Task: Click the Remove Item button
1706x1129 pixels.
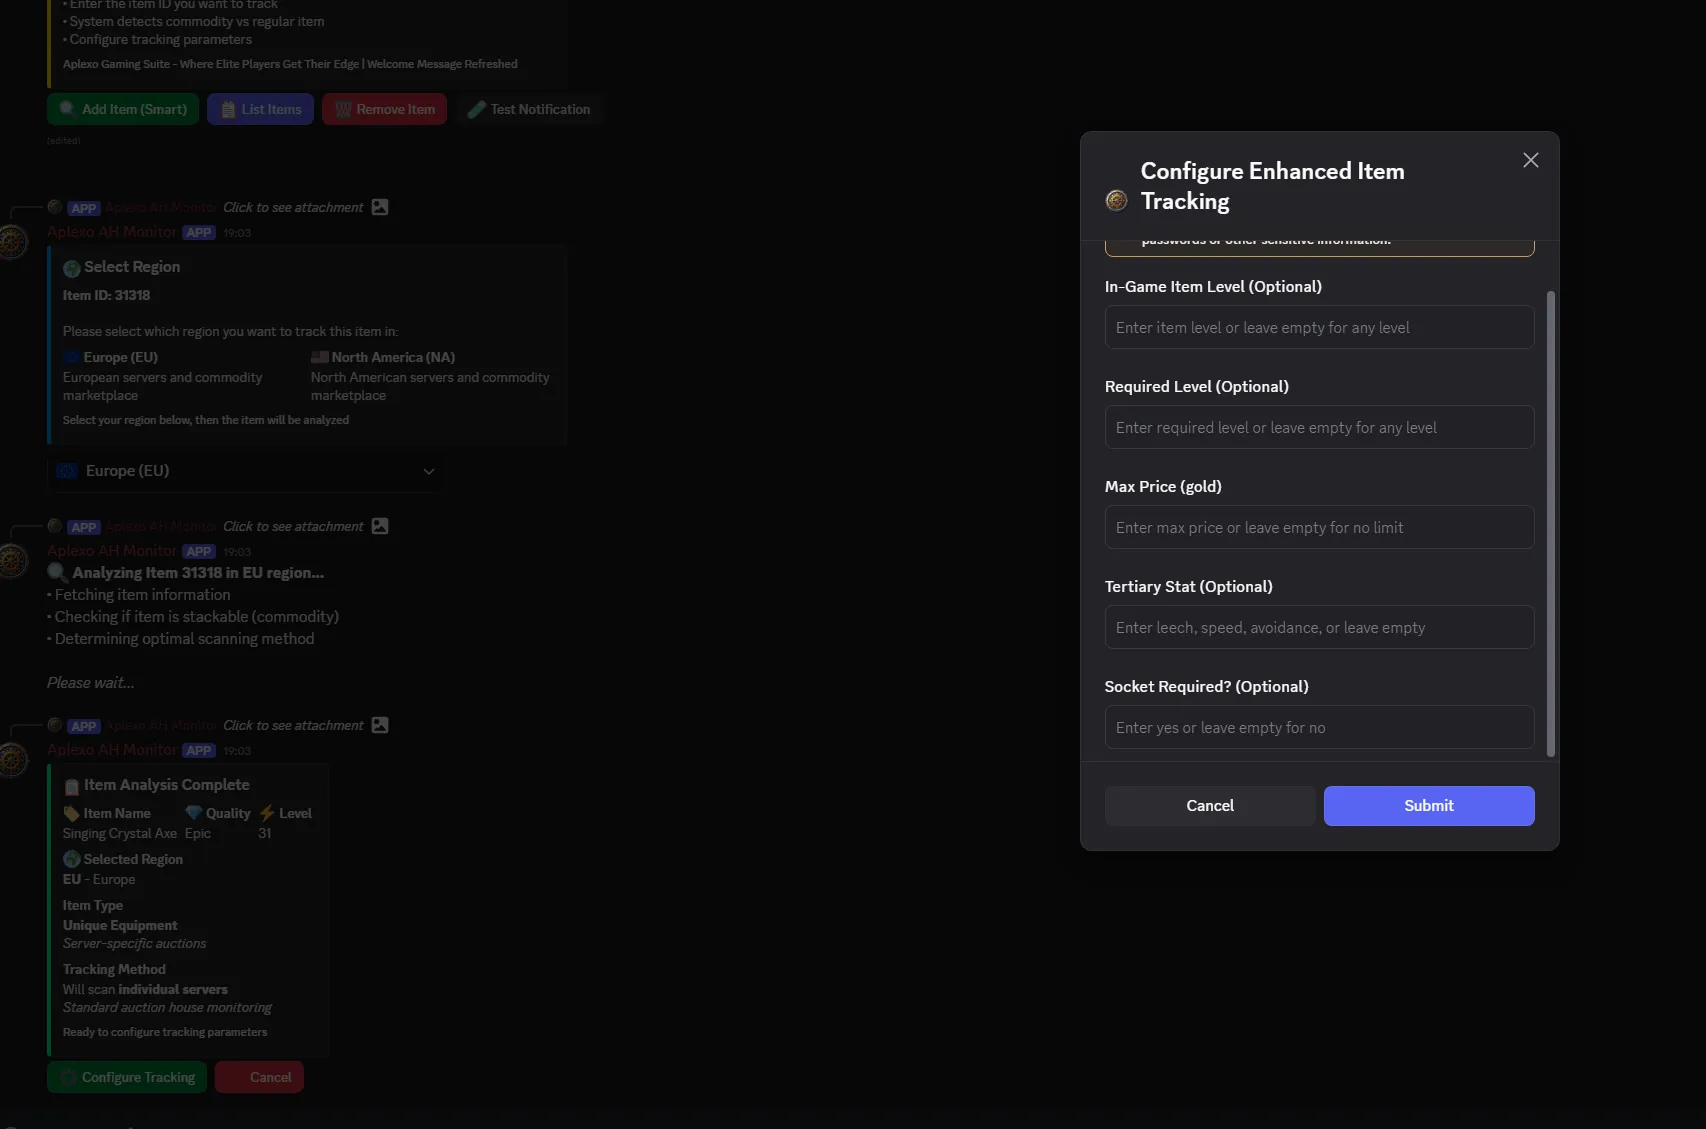Action: 385,109
